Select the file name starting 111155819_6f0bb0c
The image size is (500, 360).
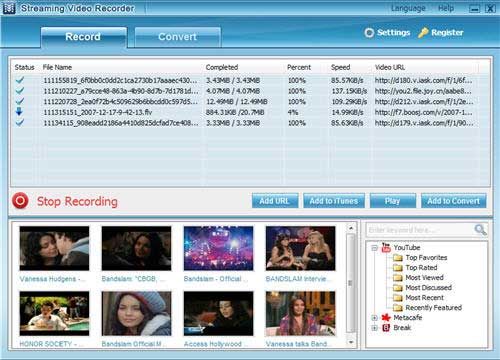click(120, 80)
